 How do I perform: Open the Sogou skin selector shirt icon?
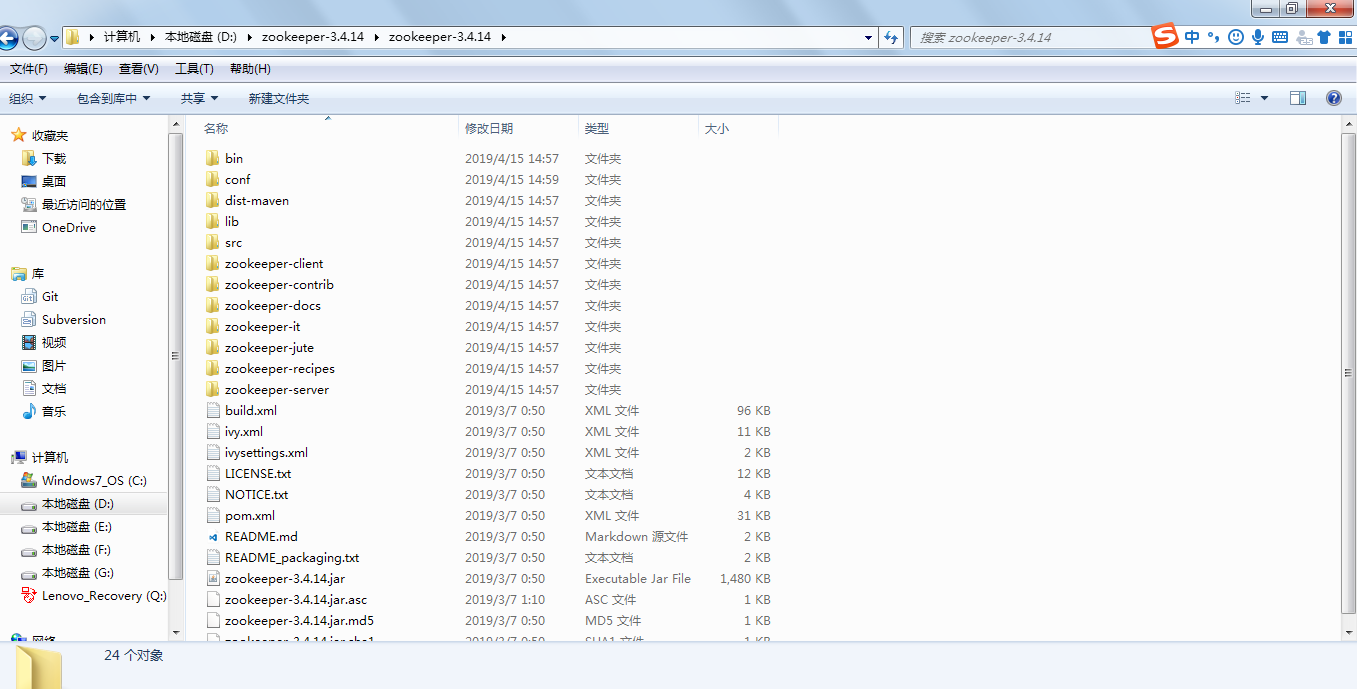point(1324,37)
